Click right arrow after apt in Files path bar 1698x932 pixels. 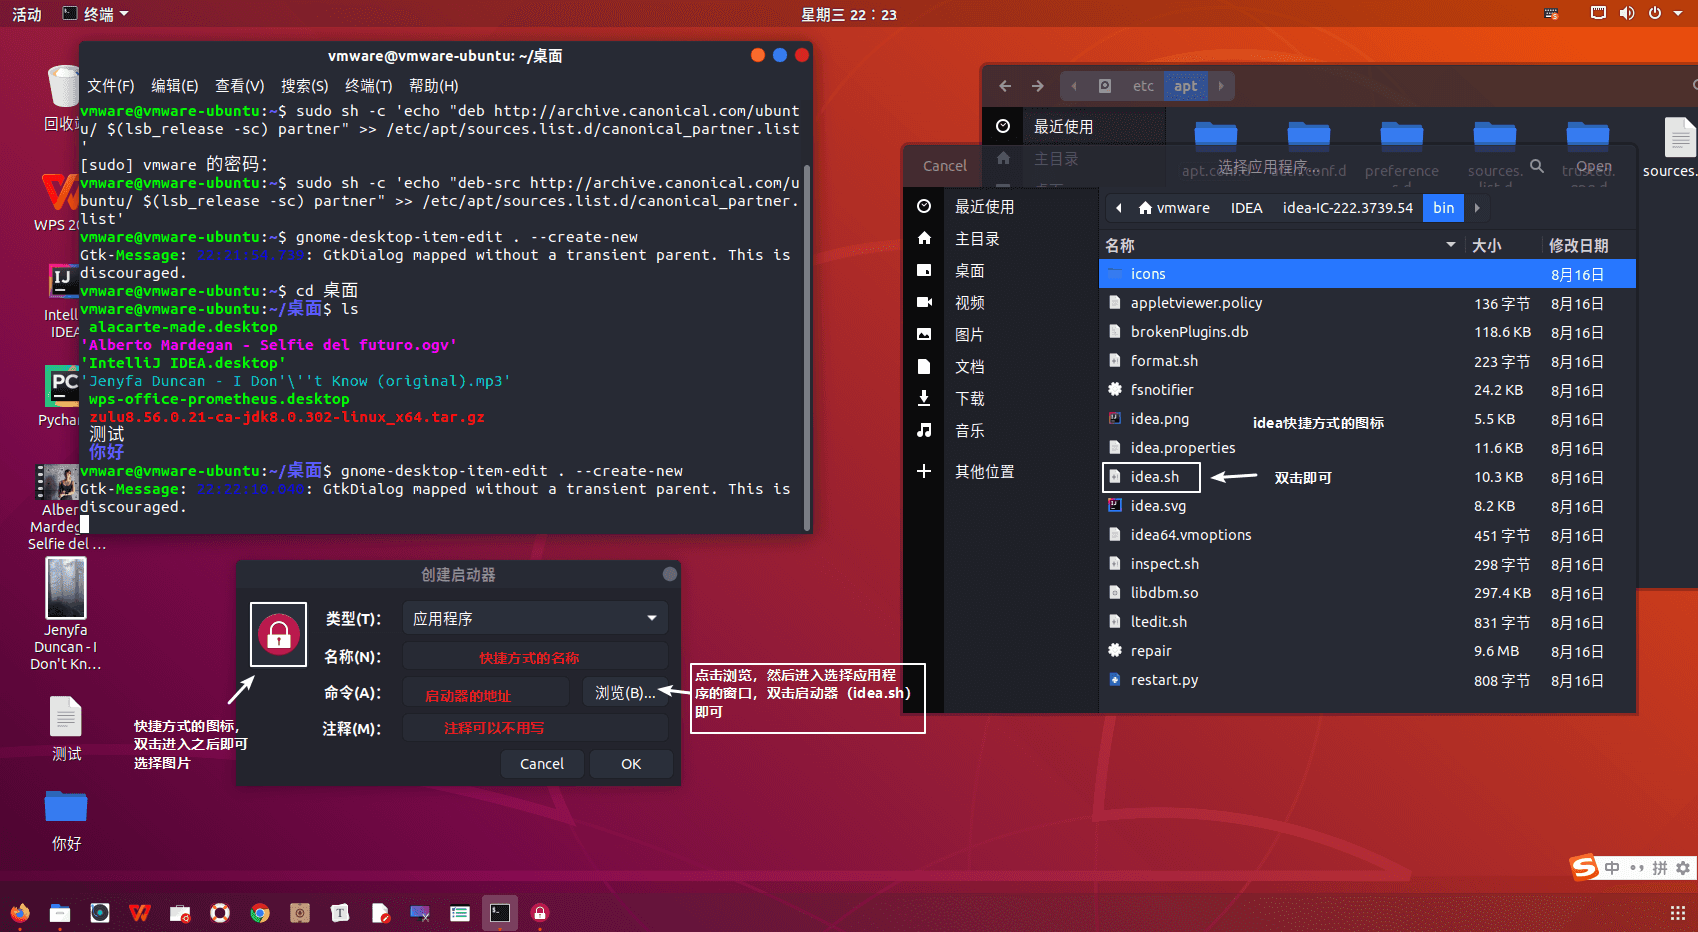tap(1221, 86)
